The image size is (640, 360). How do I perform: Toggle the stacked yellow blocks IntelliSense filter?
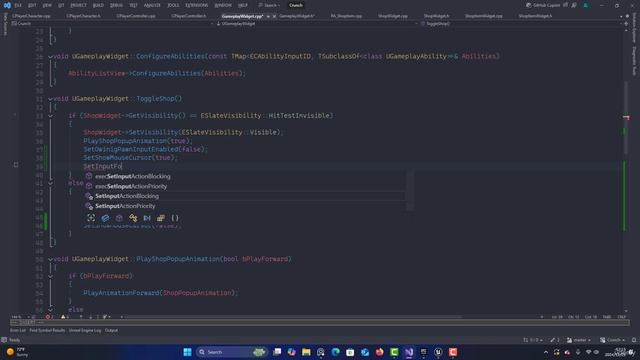click(x=161, y=218)
